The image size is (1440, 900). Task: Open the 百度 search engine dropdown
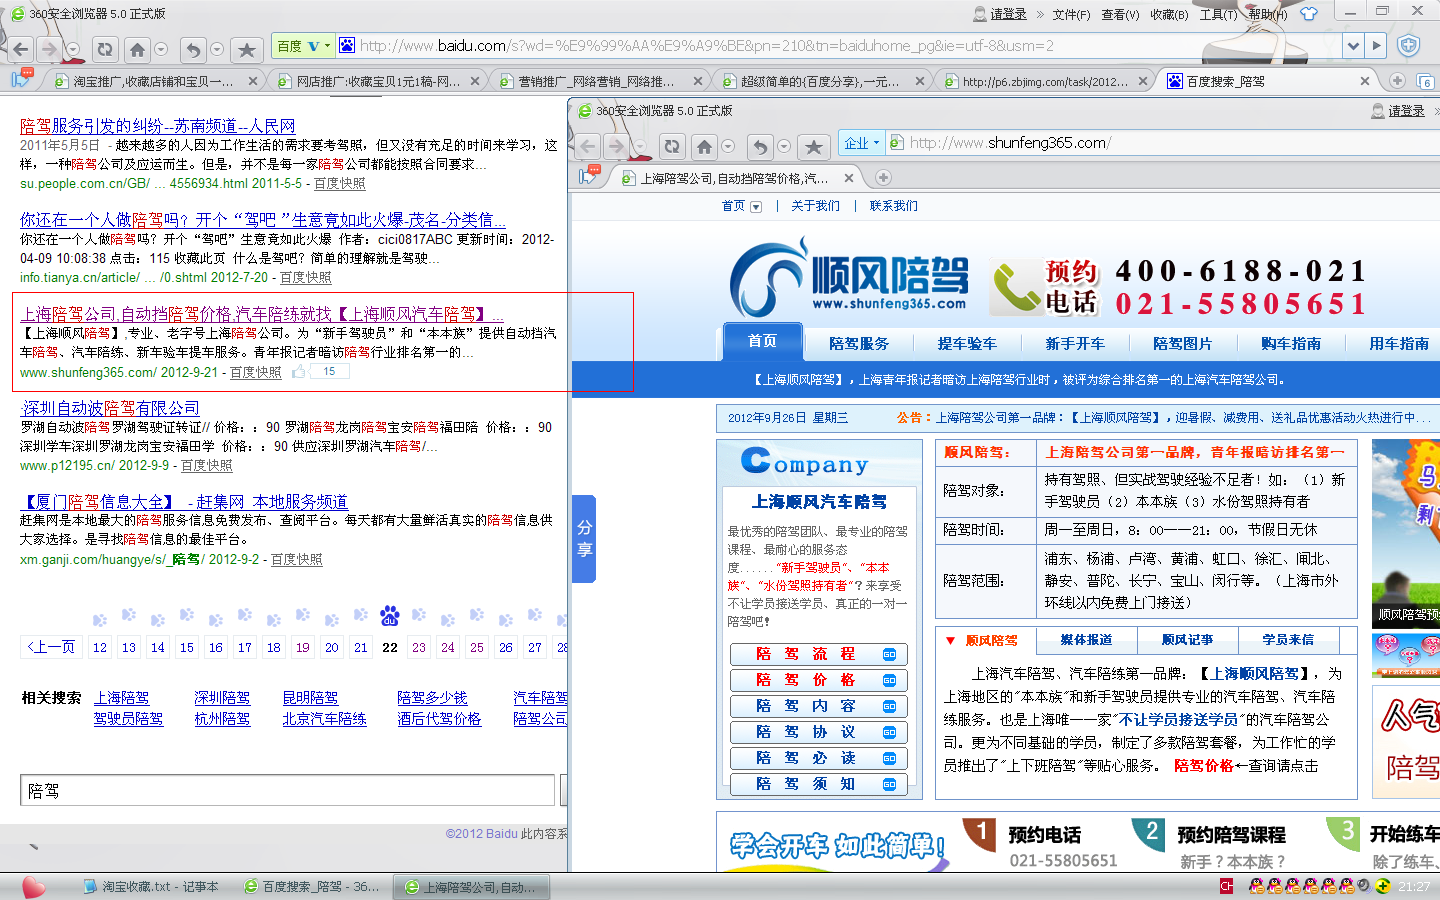(x=304, y=46)
